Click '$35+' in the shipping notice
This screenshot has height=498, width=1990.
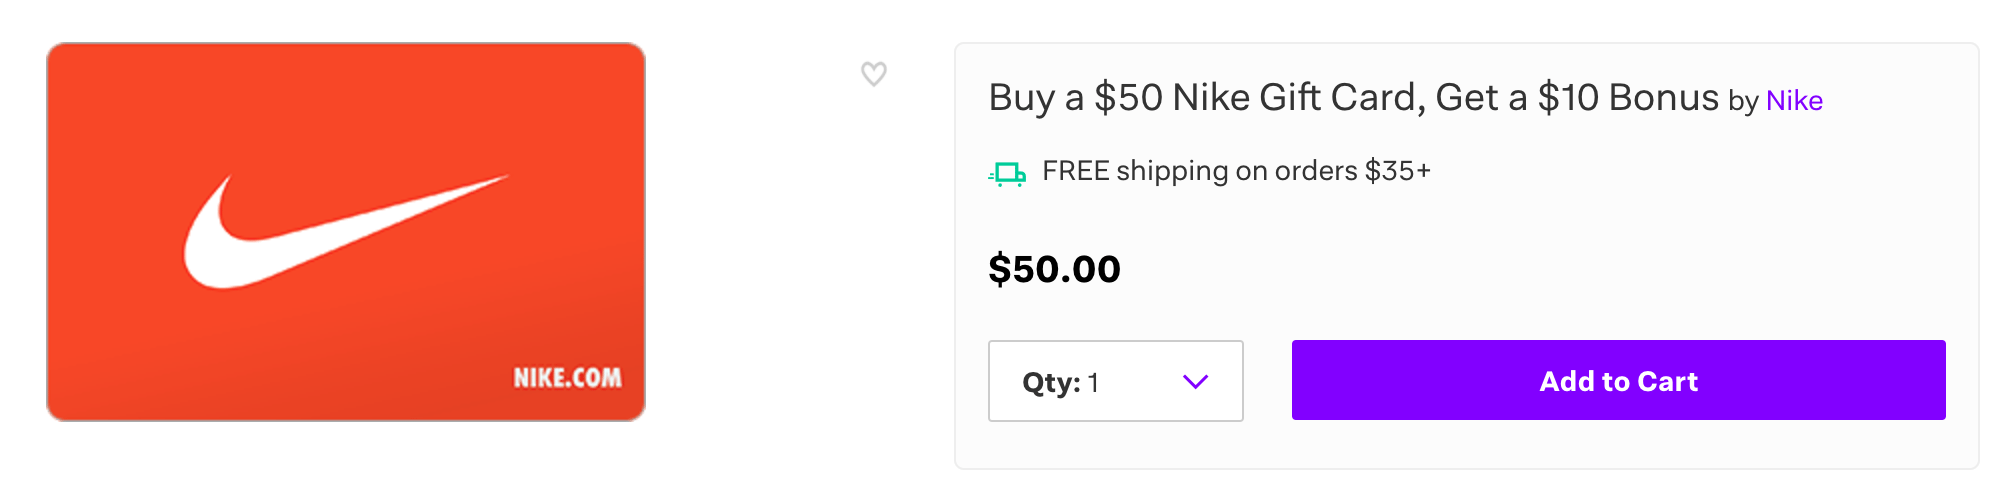tap(1398, 171)
